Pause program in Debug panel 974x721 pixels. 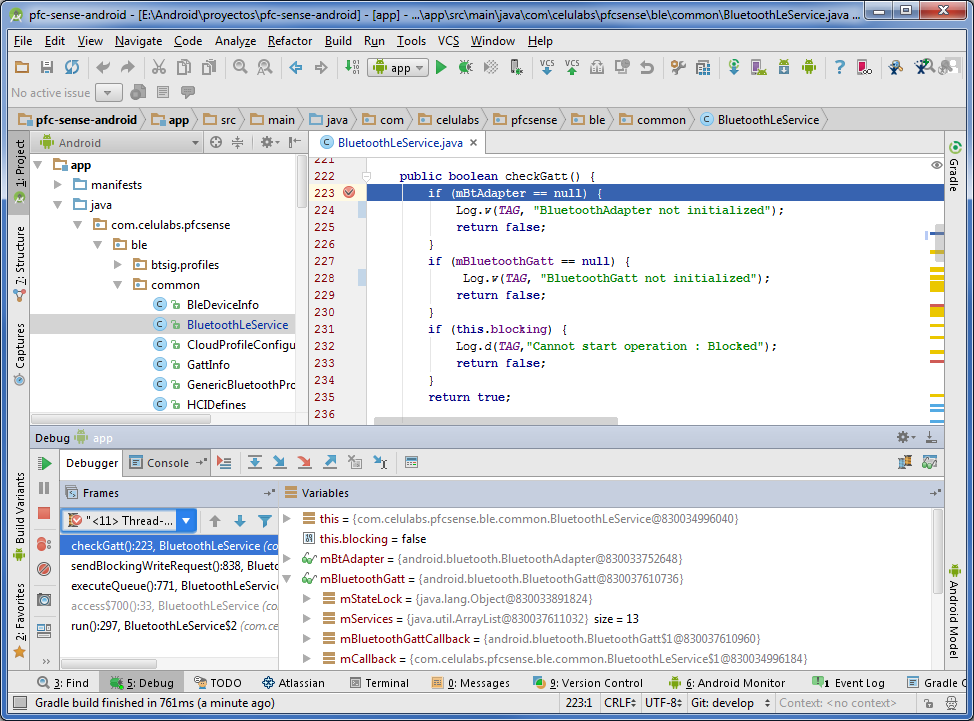coord(44,488)
